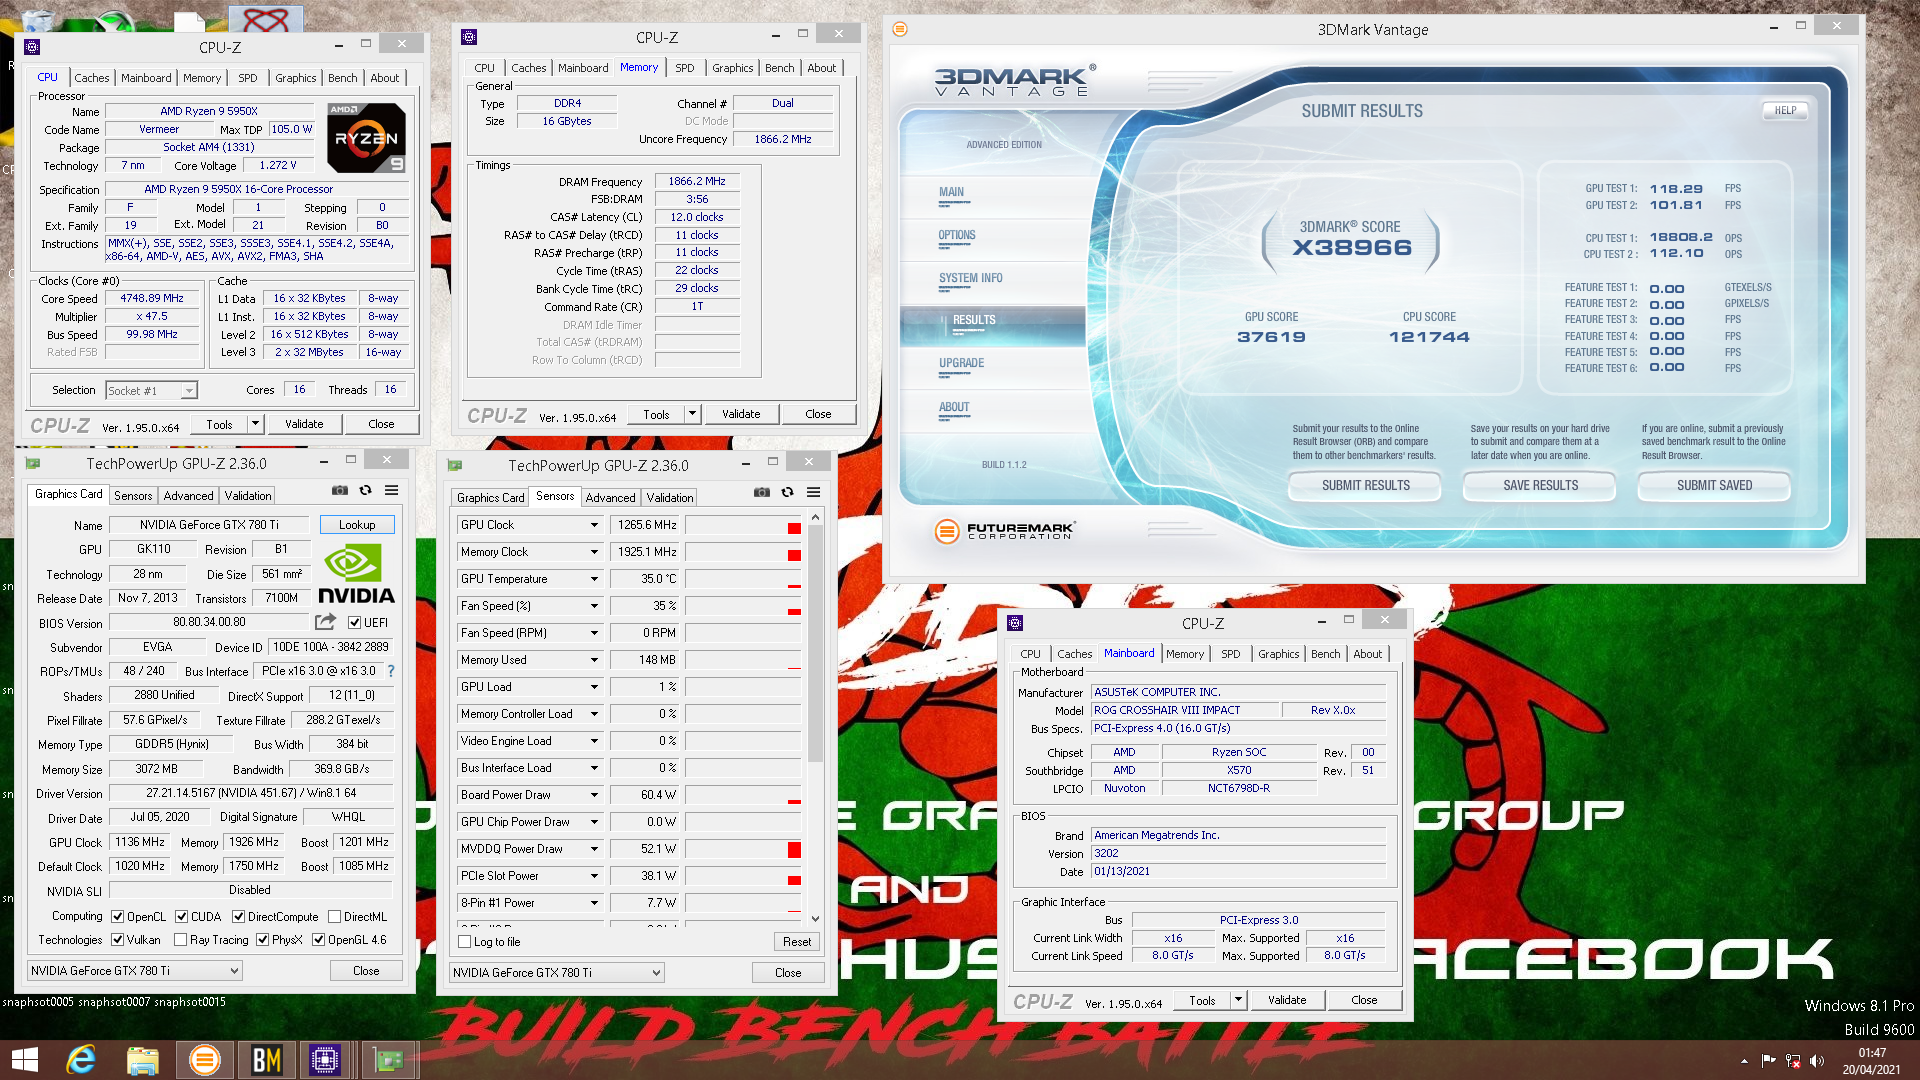Click MVDDQ Power Draw graph bar

tap(743, 849)
